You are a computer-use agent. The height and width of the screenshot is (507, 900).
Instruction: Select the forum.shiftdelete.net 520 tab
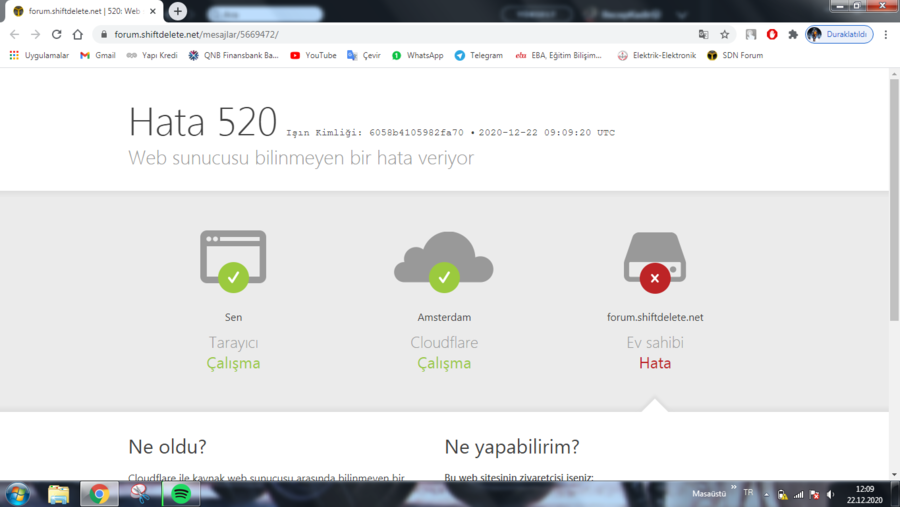[84, 11]
